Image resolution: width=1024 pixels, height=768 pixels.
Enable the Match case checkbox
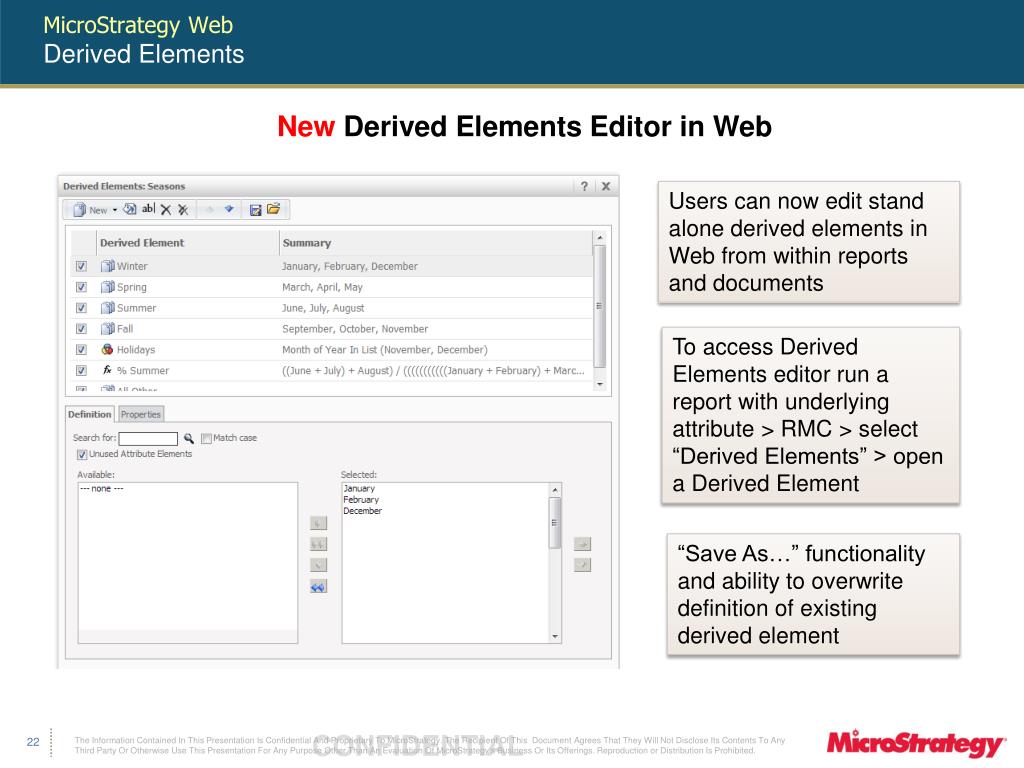(206, 438)
